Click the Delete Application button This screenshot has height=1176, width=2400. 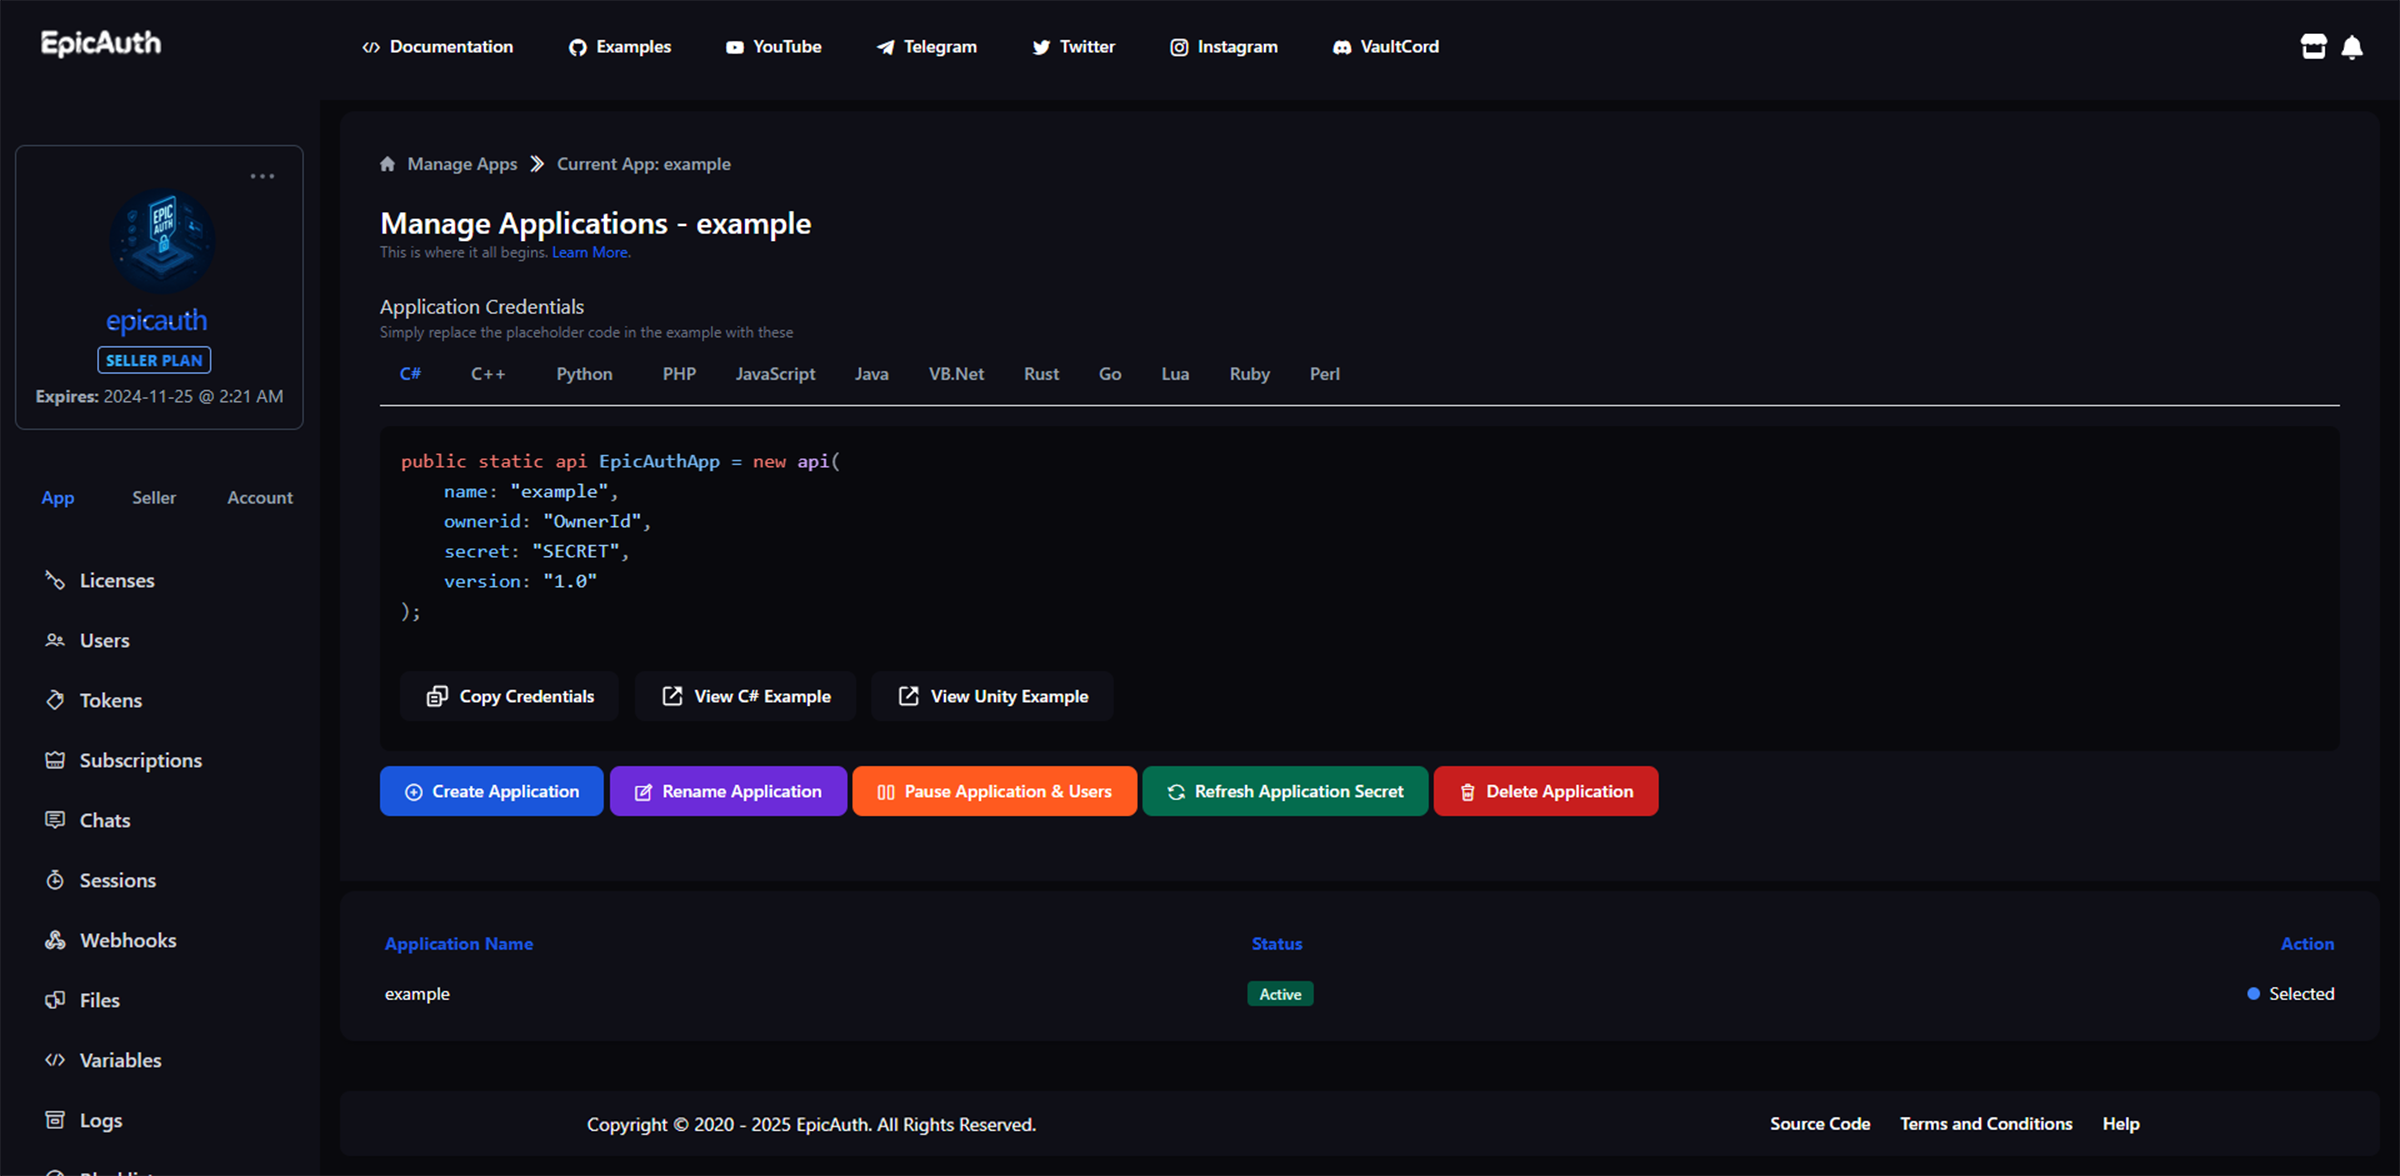pos(1546,791)
